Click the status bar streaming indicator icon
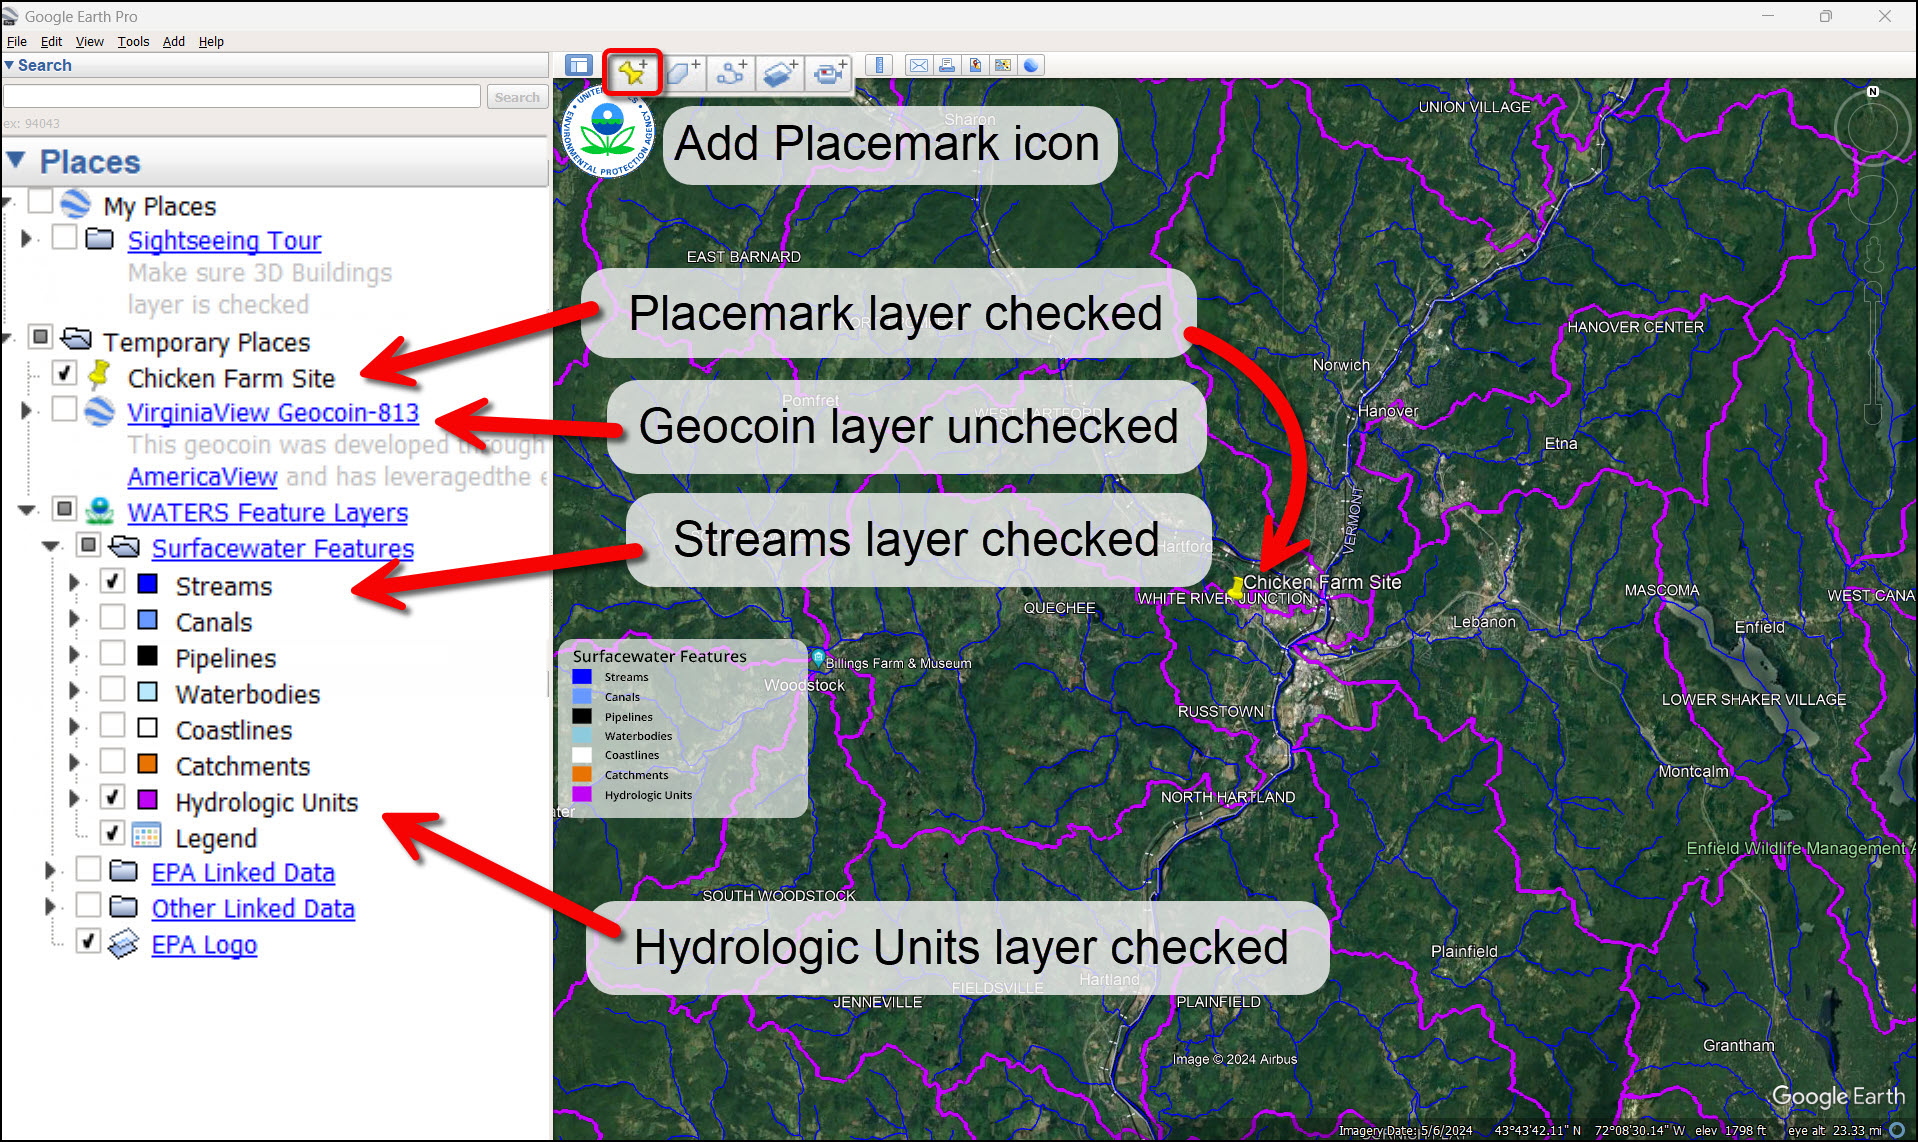The image size is (1918, 1142). pyautogui.click(x=1897, y=1130)
